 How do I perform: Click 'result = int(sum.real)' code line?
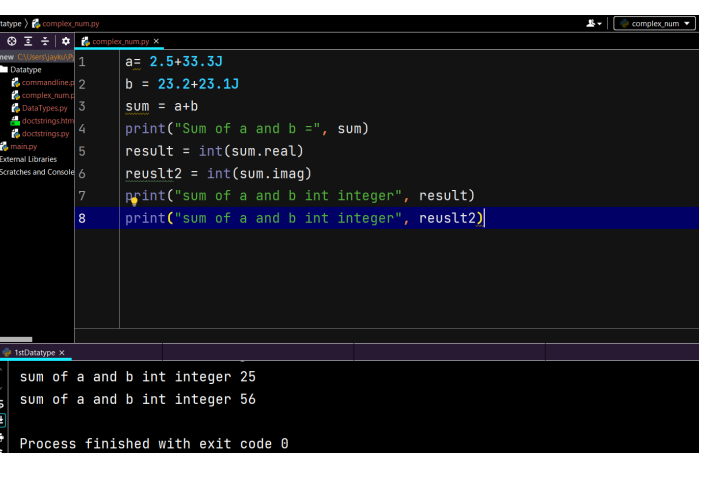click(214, 151)
